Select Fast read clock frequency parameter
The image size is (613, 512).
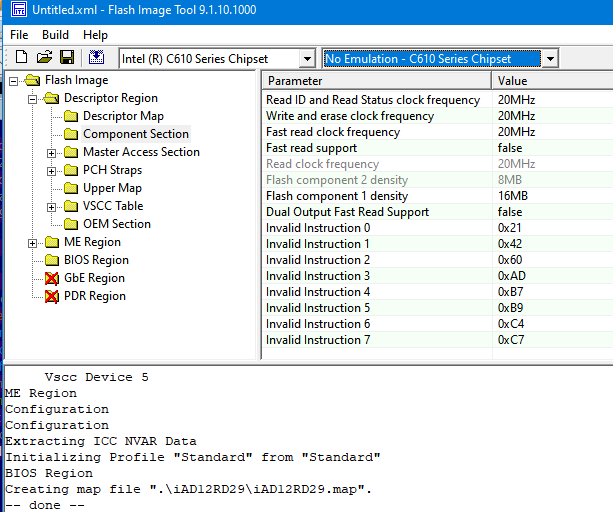point(333,132)
